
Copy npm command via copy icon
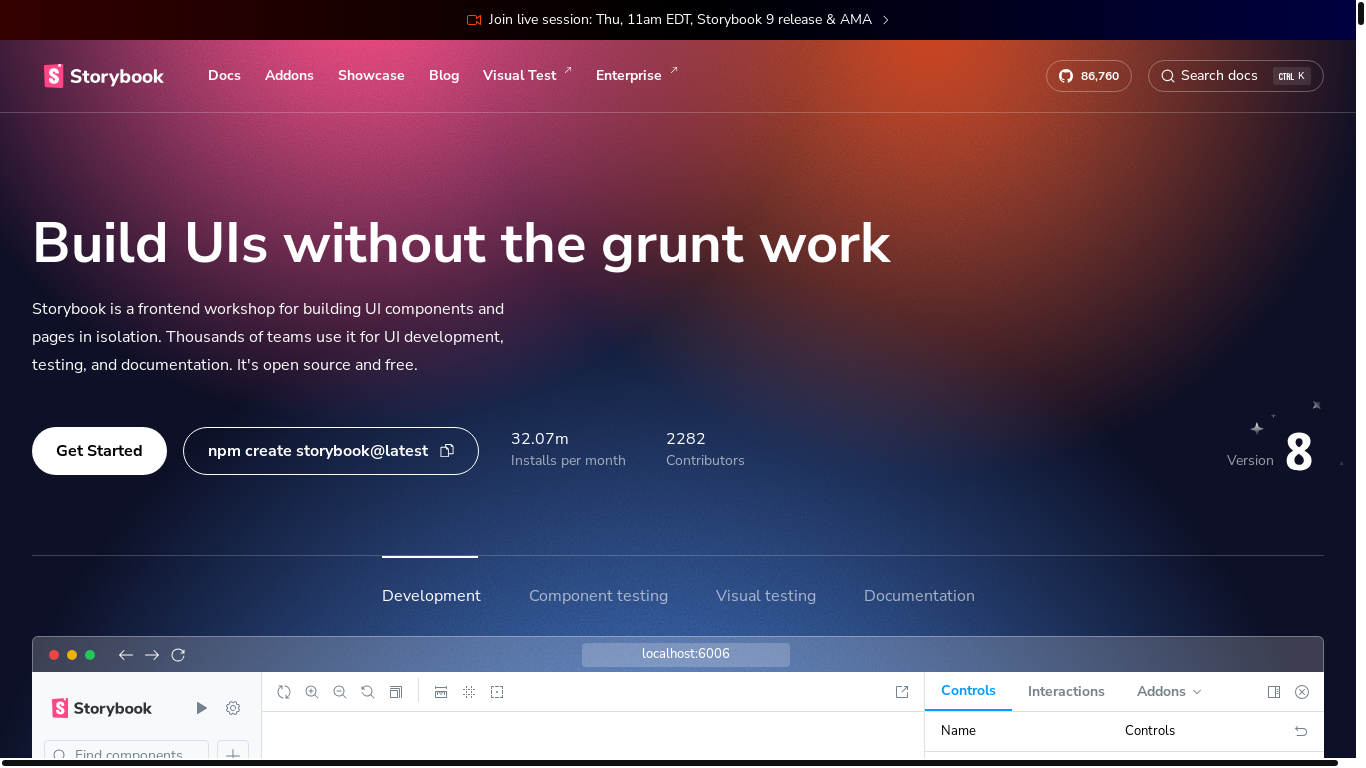pos(447,451)
